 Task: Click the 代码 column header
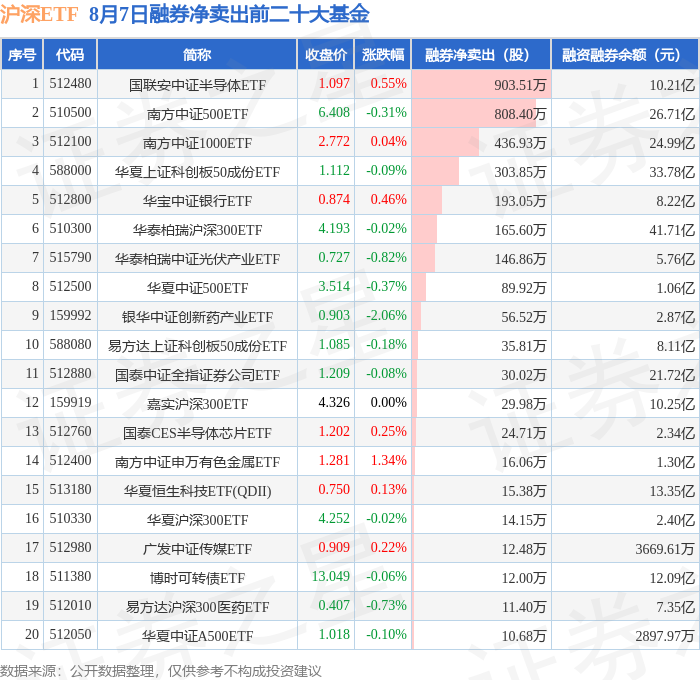tap(70, 54)
